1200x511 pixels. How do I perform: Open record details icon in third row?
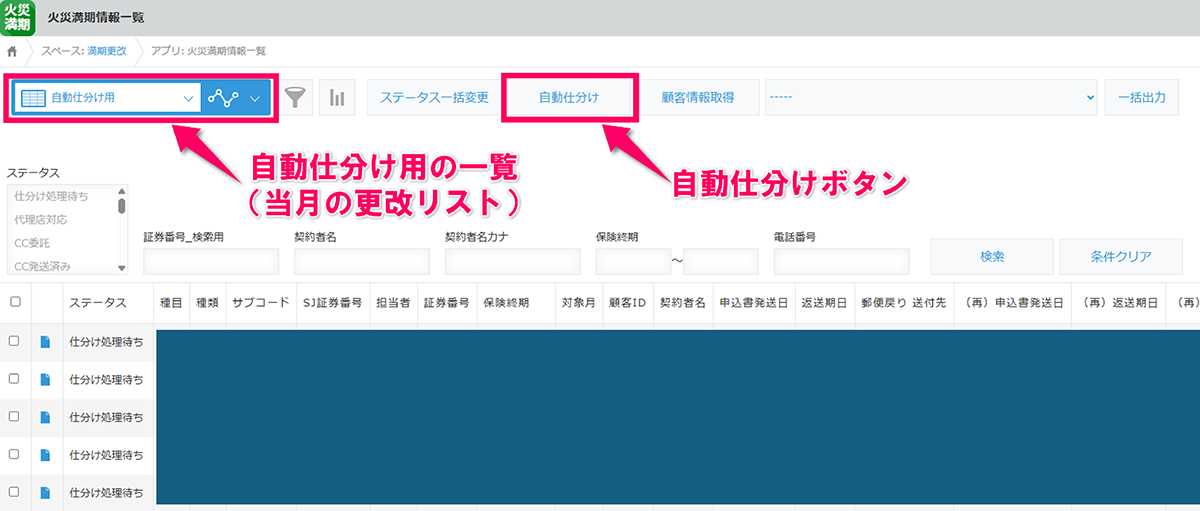[45, 416]
